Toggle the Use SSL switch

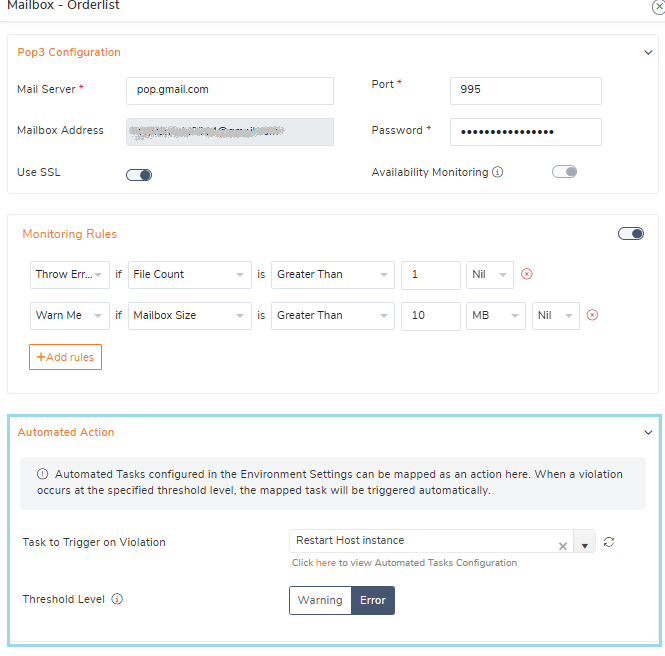(x=139, y=175)
